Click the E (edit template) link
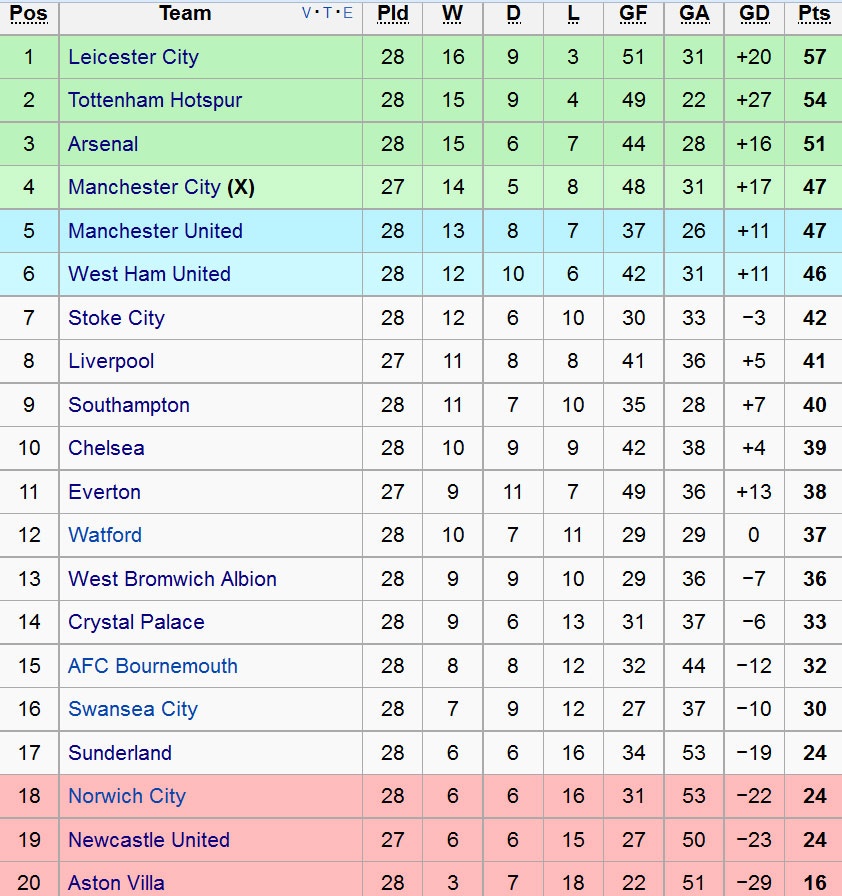 [347, 13]
